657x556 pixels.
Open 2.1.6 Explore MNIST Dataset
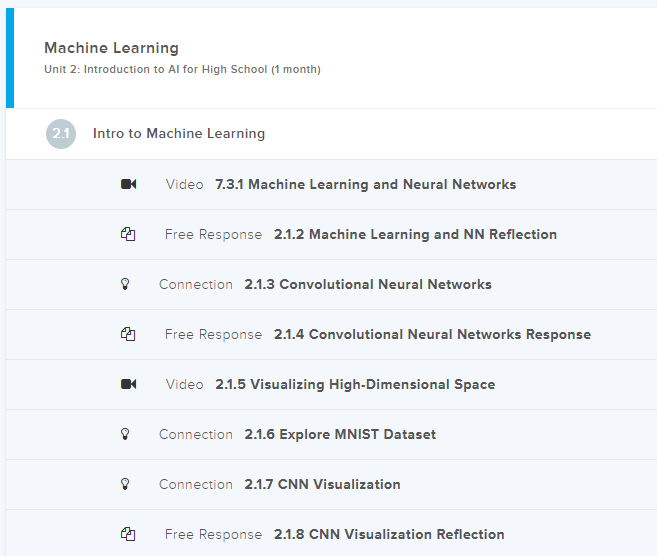coord(339,435)
